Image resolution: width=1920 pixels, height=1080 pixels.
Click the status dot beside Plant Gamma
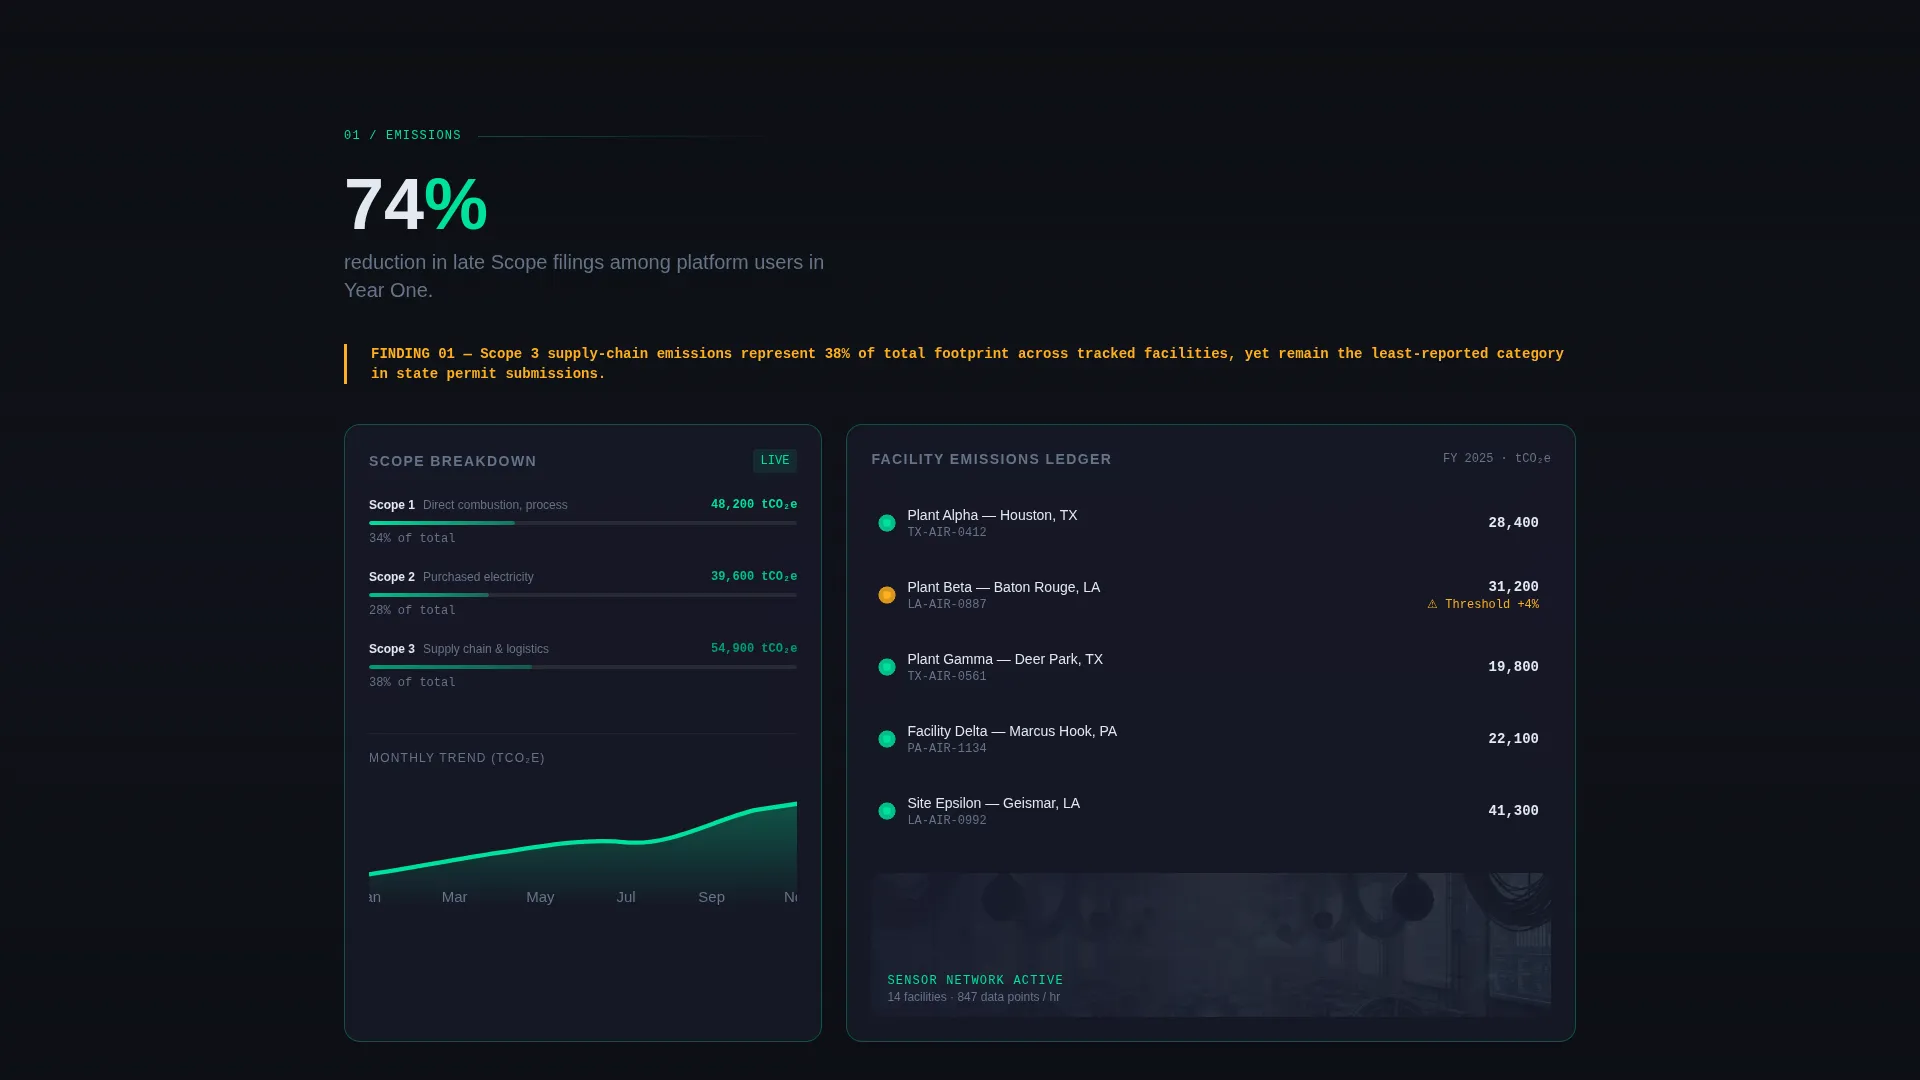(x=886, y=667)
